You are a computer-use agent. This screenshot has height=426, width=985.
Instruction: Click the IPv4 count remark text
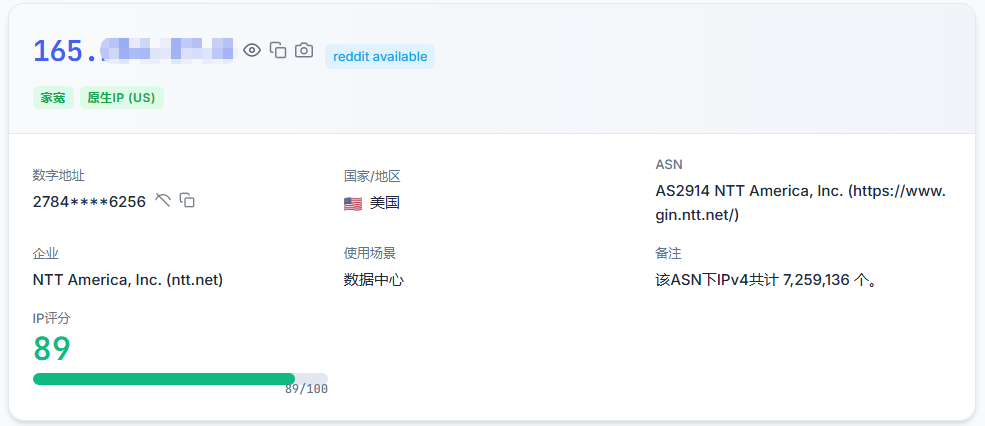767,280
